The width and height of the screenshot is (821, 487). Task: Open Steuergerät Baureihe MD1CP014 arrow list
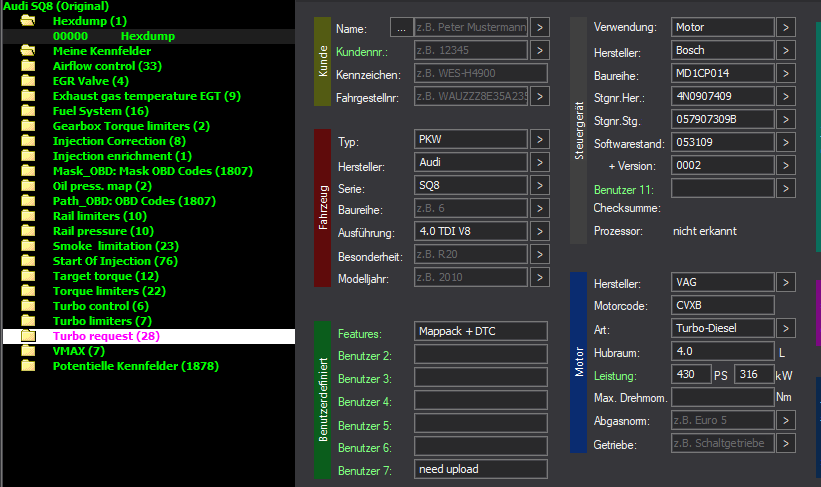click(785, 73)
